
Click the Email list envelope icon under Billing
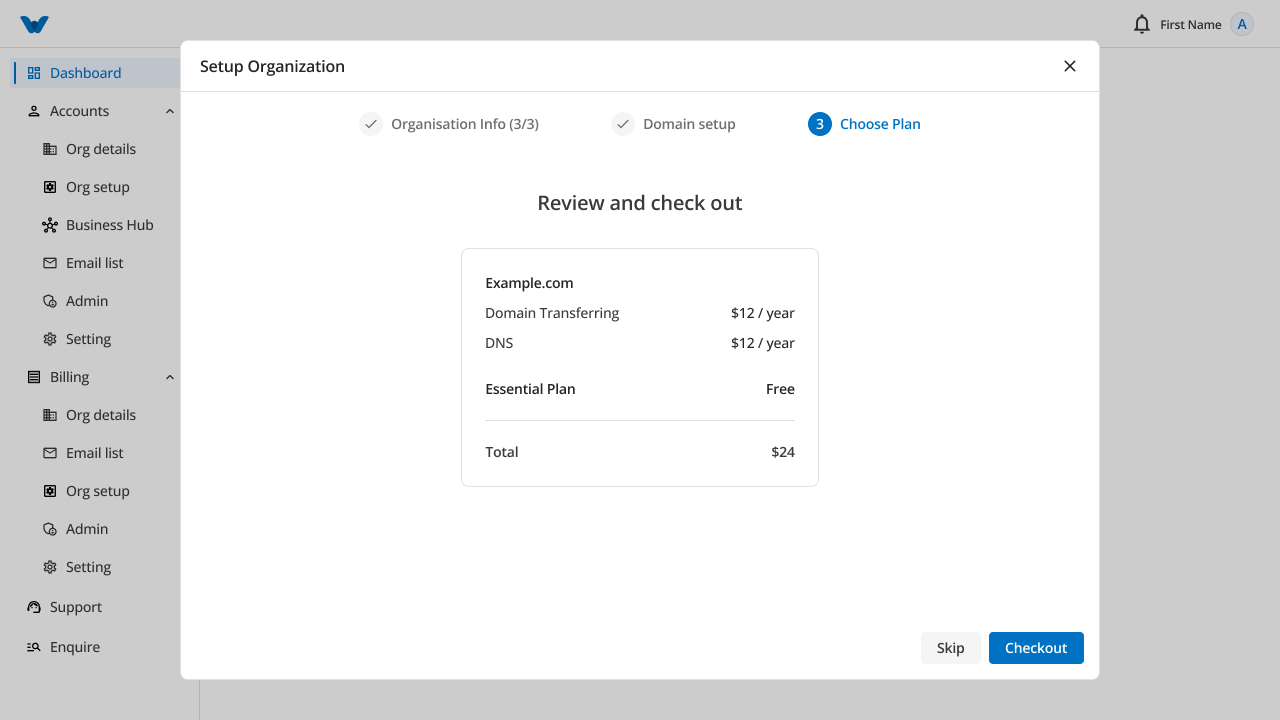tap(50, 453)
